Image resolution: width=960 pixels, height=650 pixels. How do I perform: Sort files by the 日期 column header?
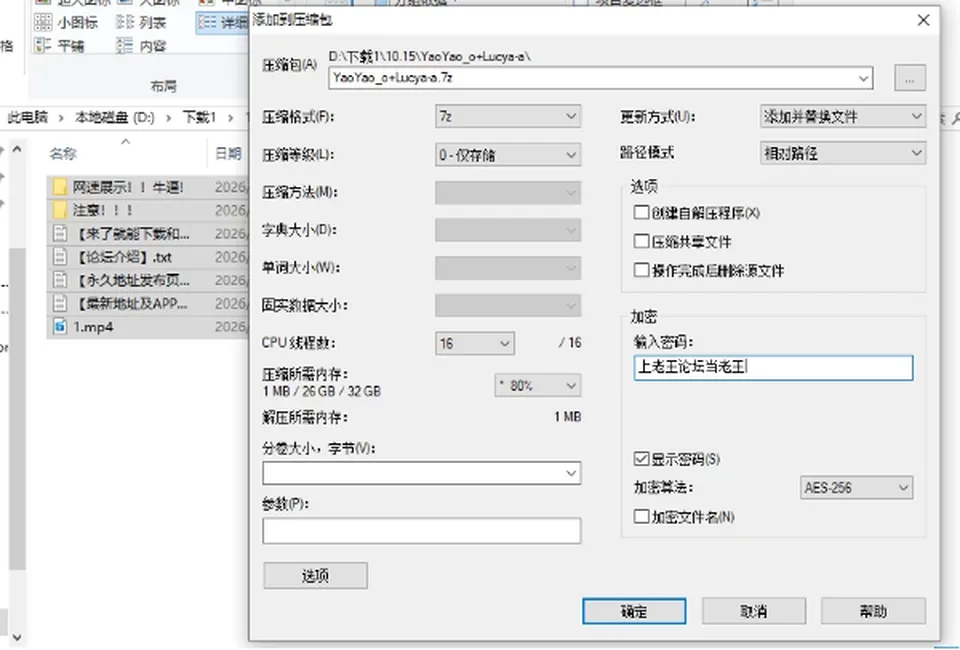click(x=228, y=154)
